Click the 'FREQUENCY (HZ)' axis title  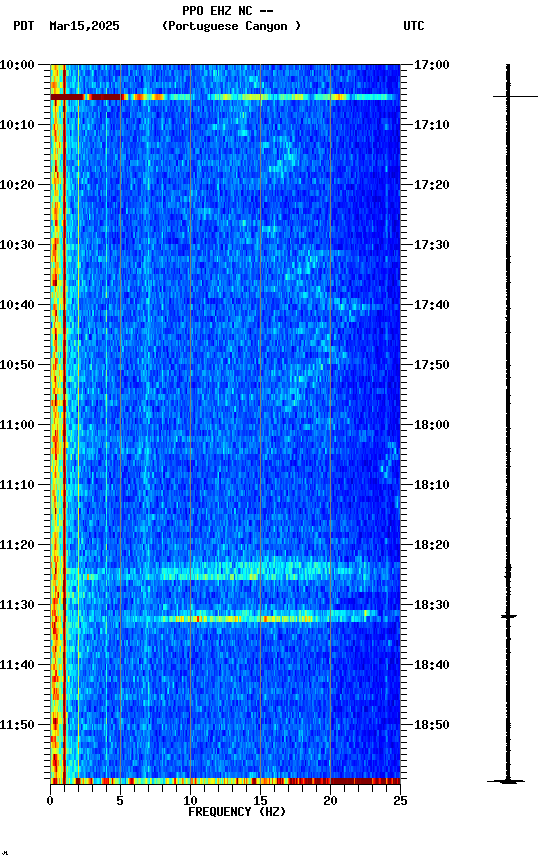[x=237, y=812]
